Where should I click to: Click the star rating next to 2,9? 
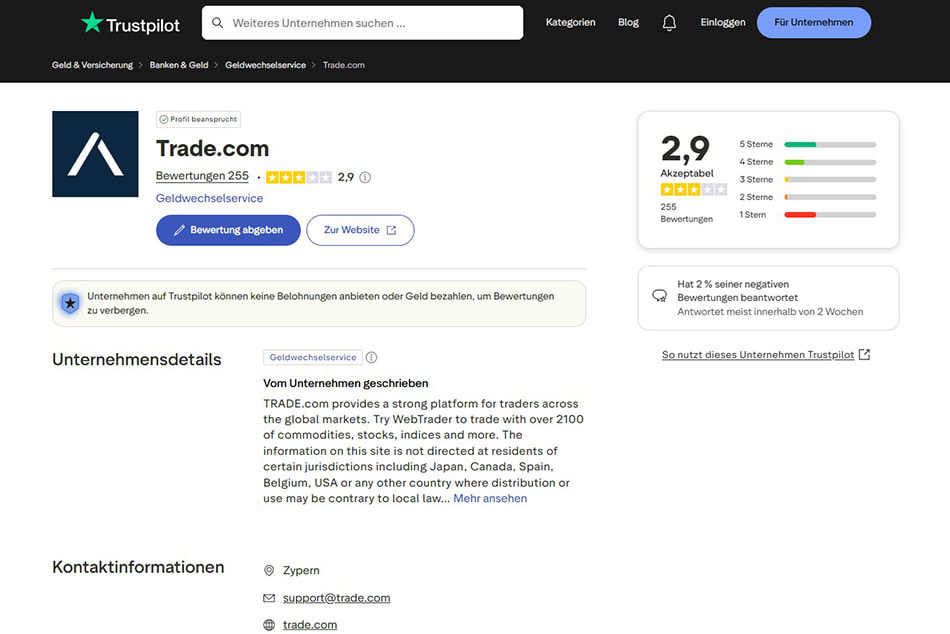[x=299, y=177]
